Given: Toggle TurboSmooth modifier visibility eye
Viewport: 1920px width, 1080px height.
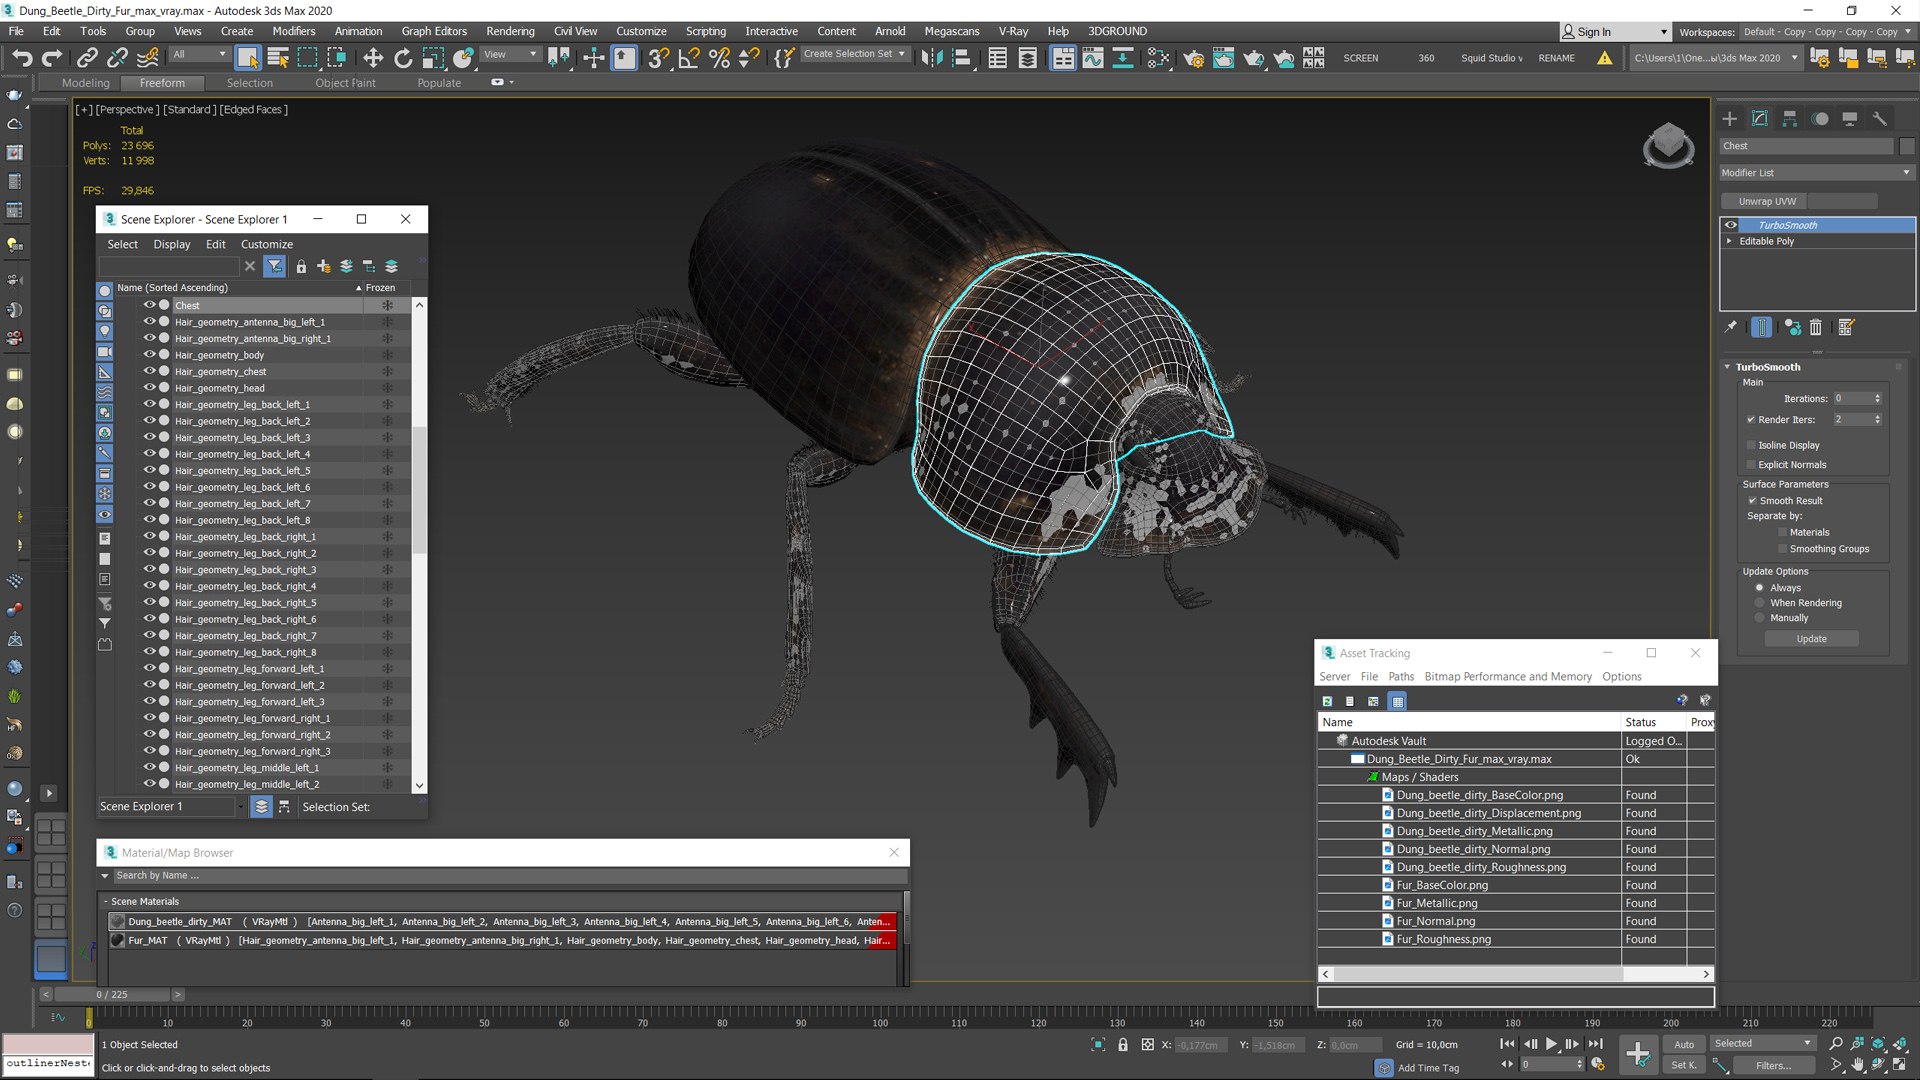Looking at the screenshot, I should tap(1731, 225).
